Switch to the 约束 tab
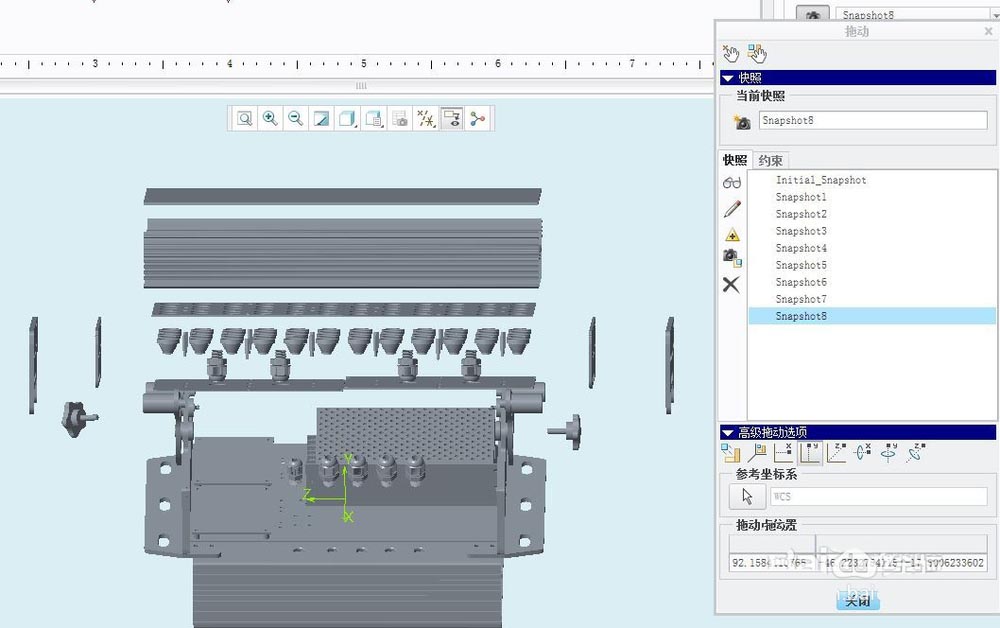 tap(770, 160)
